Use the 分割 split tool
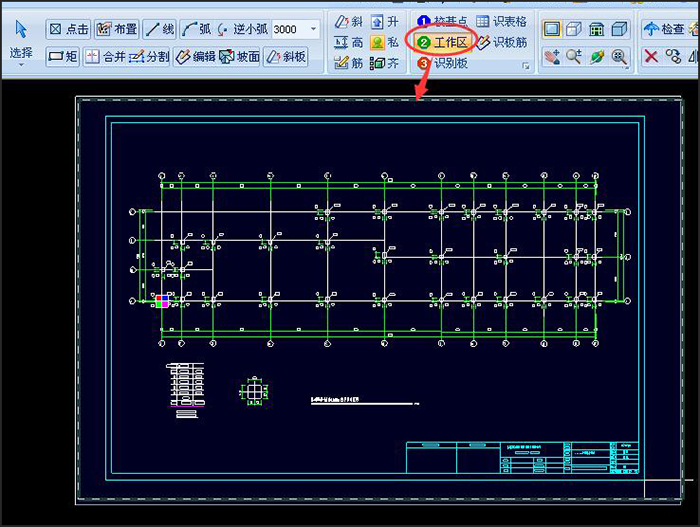 click(x=150, y=57)
